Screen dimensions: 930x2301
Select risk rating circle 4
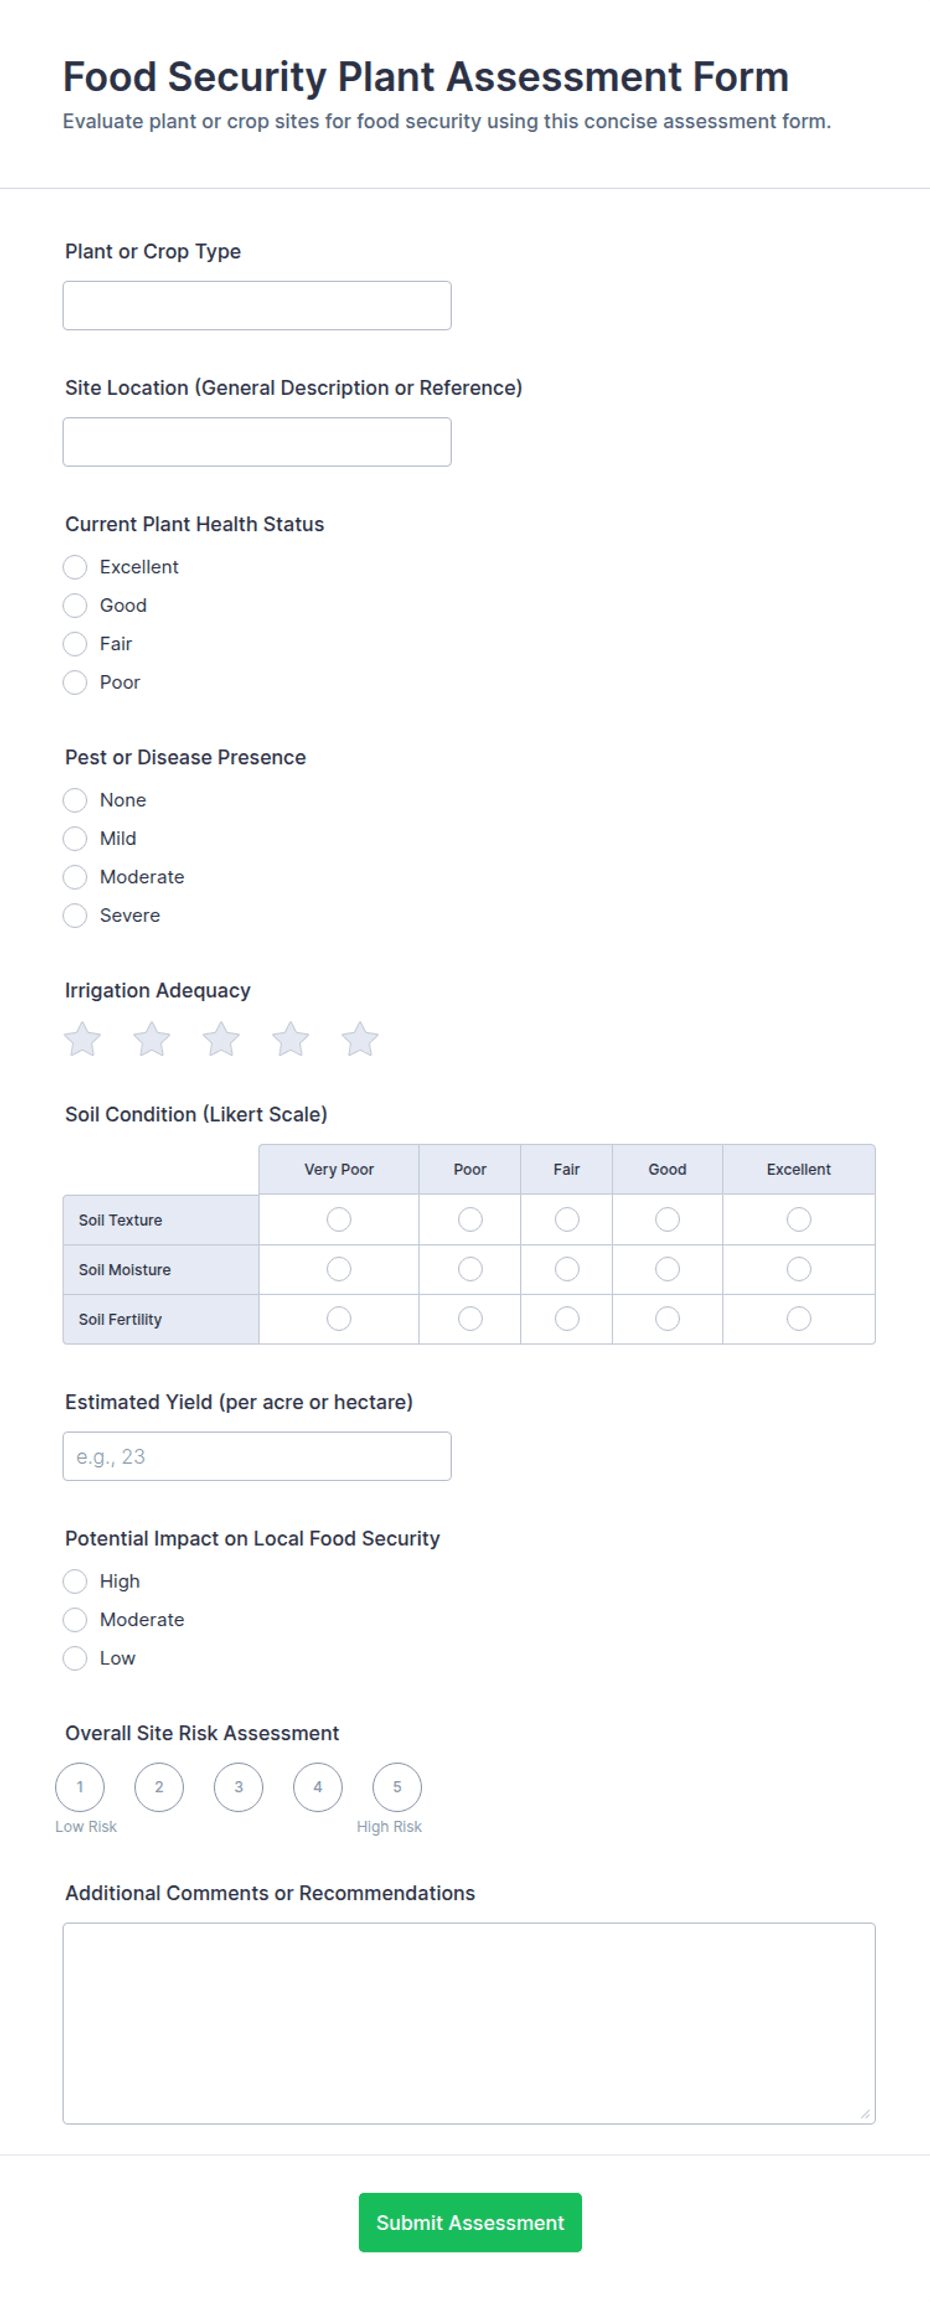coord(318,1787)
